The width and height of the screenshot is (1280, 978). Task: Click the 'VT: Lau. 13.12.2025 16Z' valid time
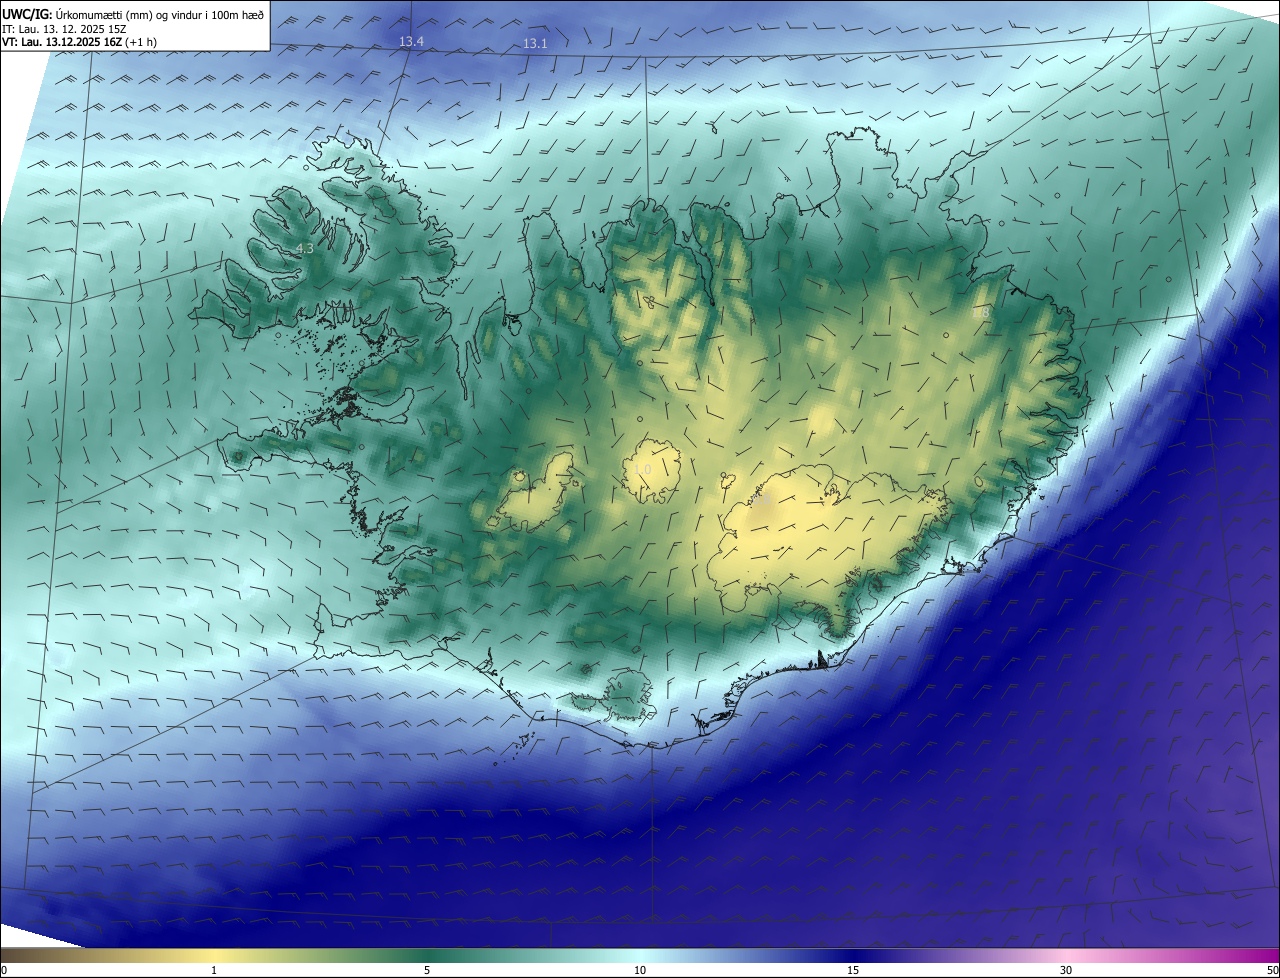64,42
